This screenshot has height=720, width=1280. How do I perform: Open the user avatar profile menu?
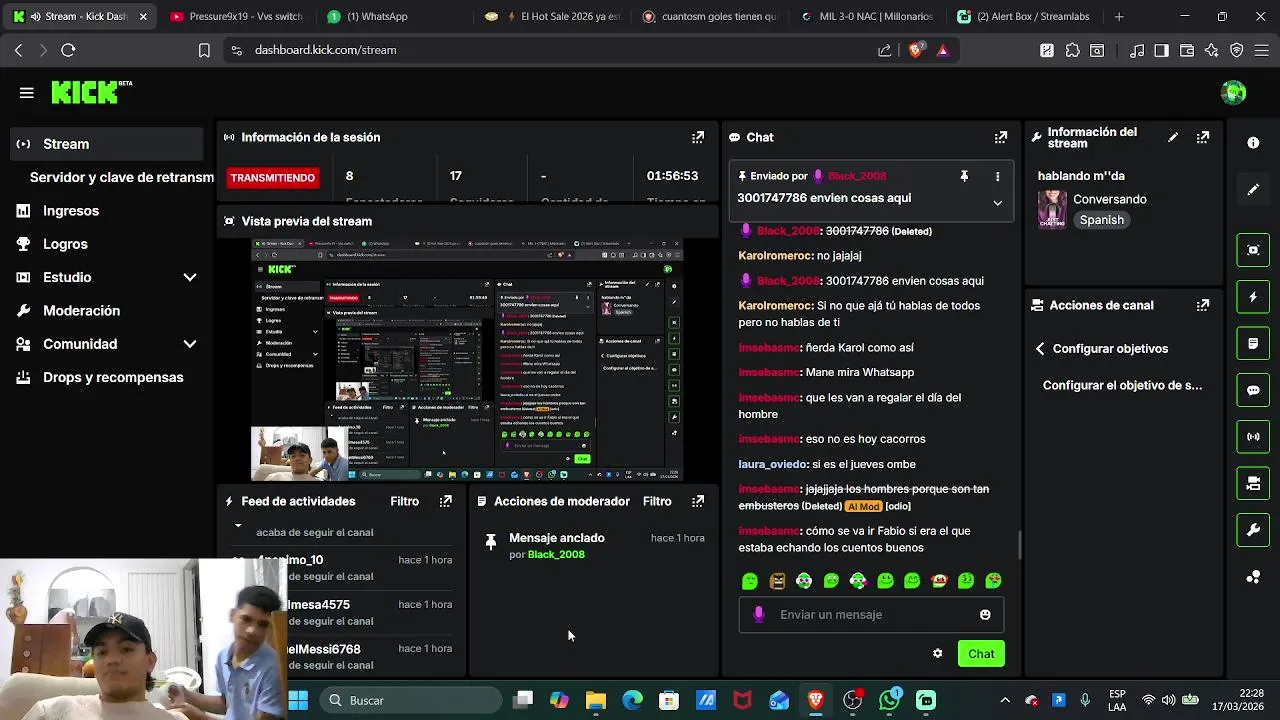pyautogui.click(x=1233, y=93)
